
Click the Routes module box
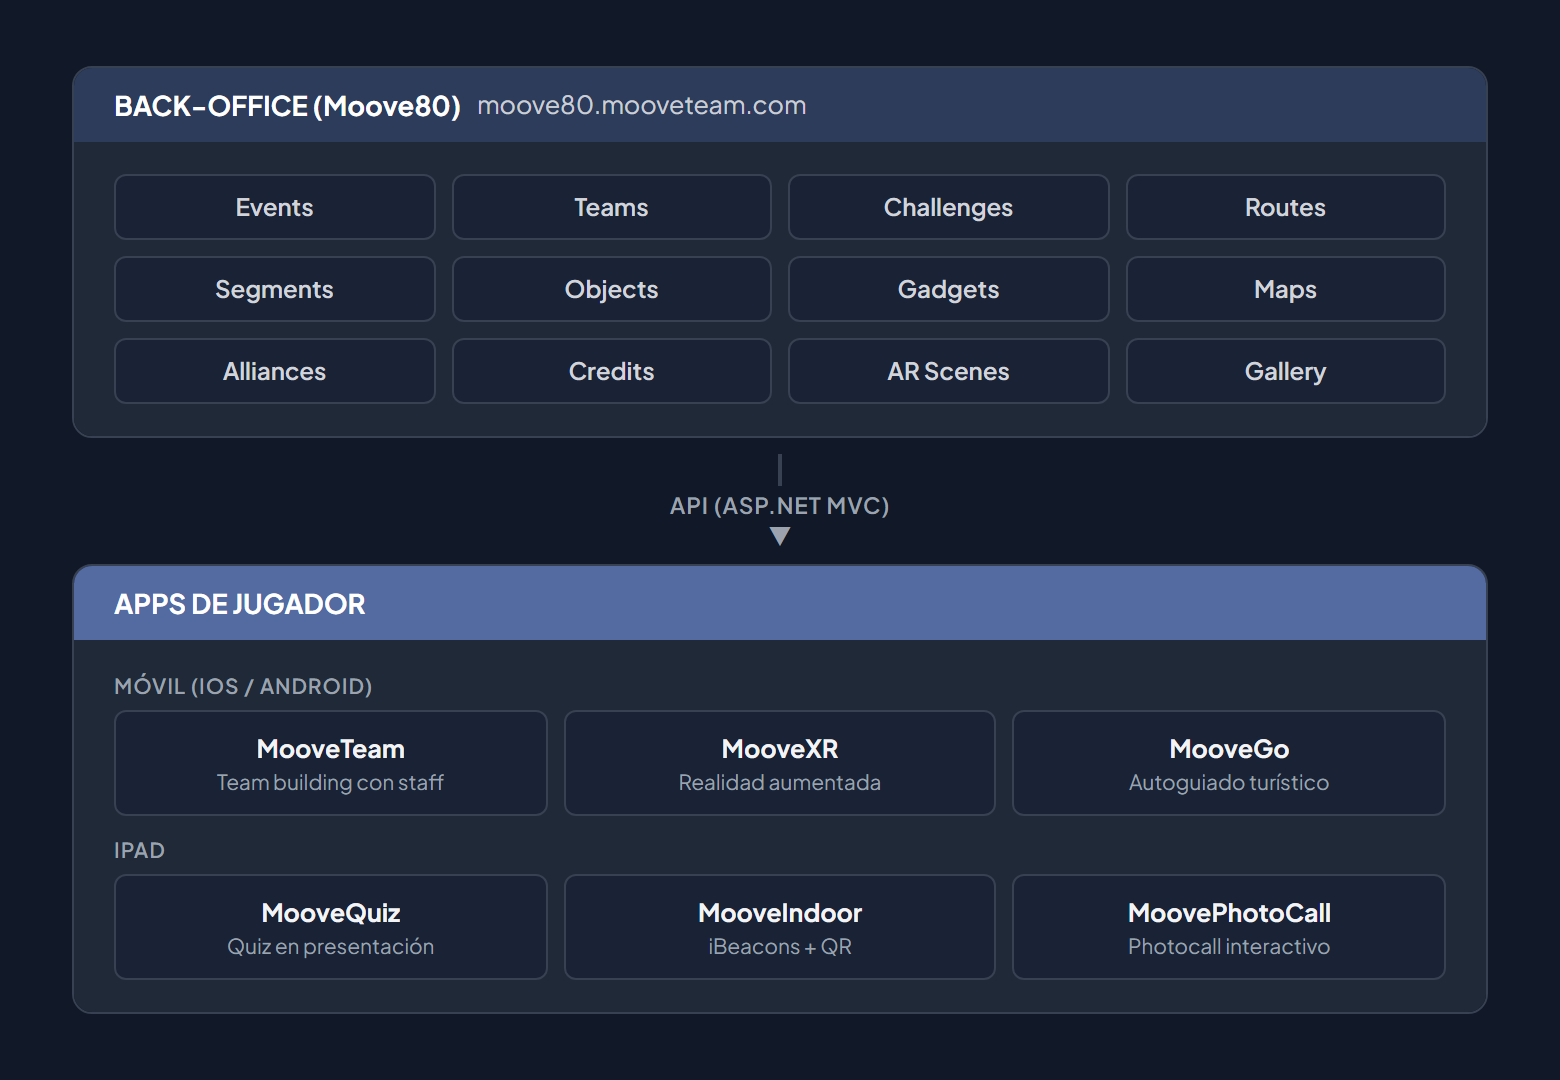point(1285,207)
